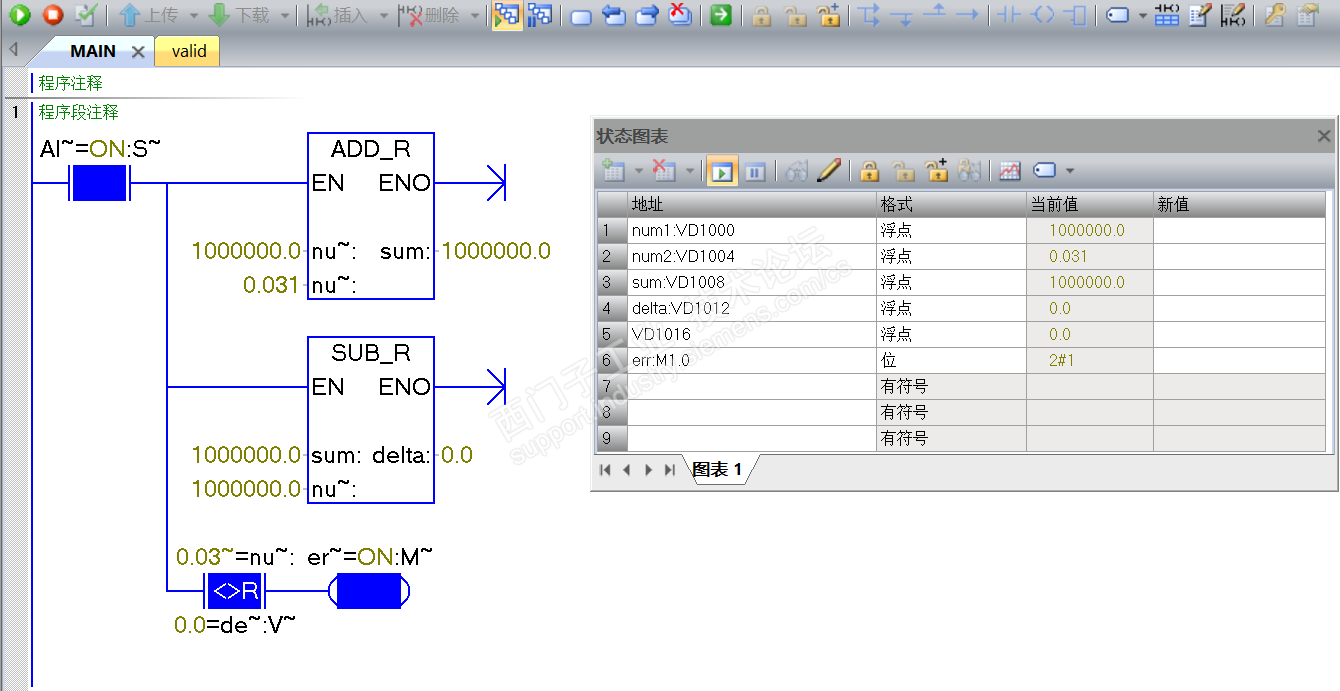Click the green Run PLC button
The width and height of the screenshot is (1340, 691).
coord(20,15)
